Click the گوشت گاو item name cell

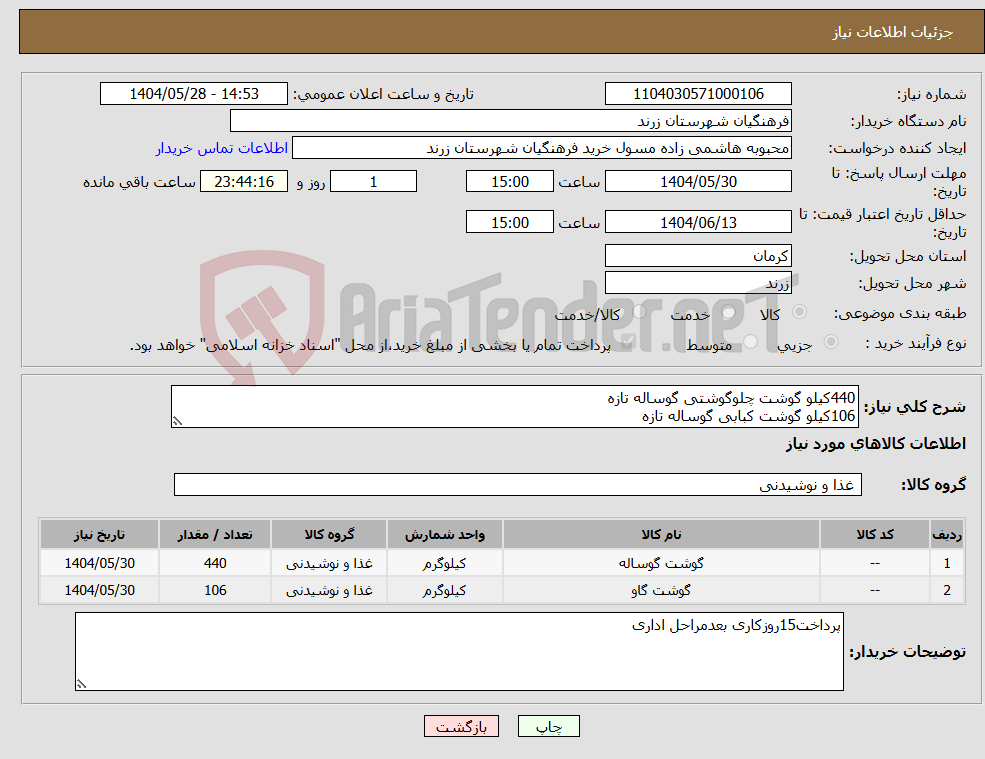pyautogui.click(x=661, y=590)
